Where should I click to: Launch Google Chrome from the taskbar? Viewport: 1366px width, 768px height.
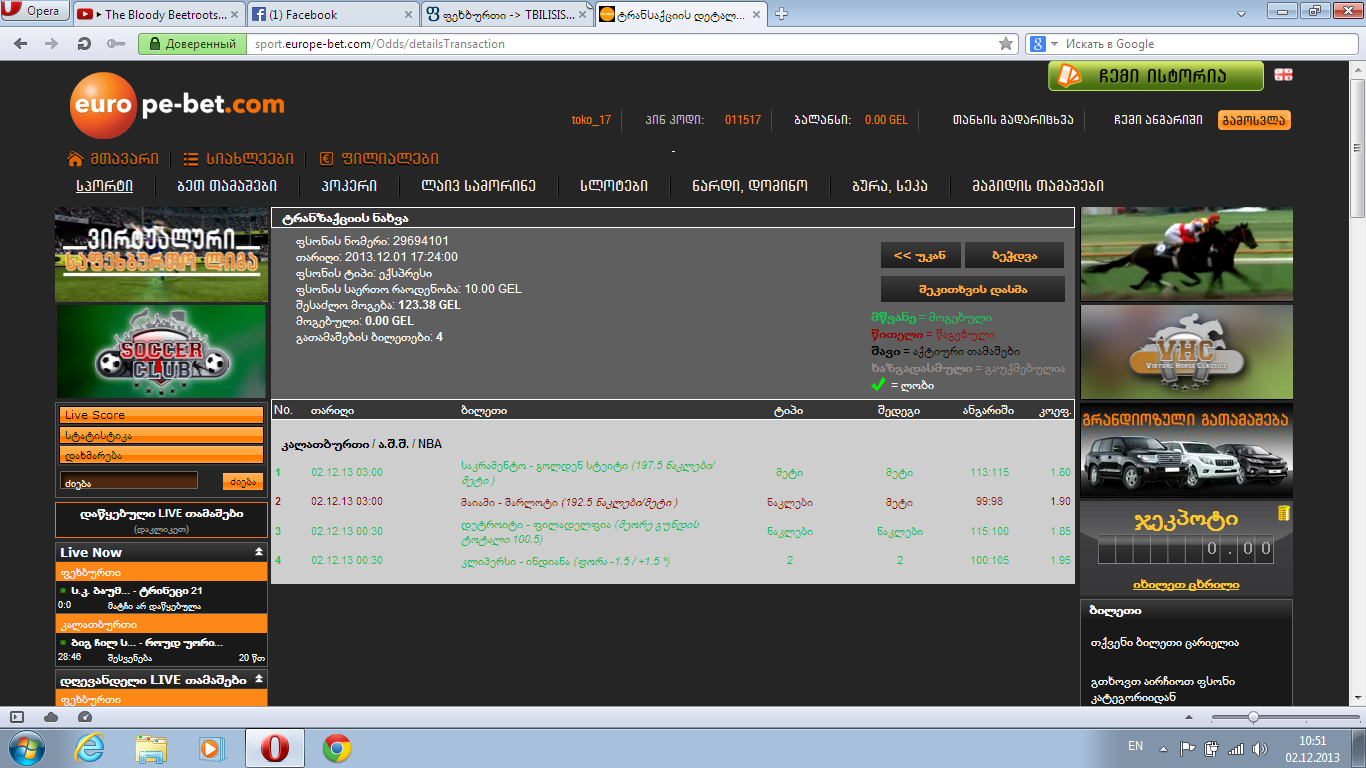click(x=336, y=748)
